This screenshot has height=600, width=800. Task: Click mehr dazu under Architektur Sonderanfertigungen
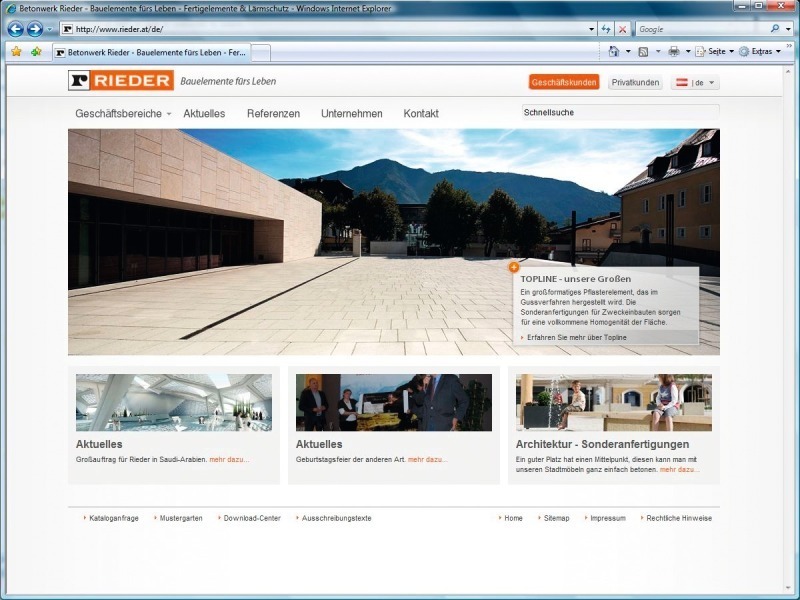point(680,469)
